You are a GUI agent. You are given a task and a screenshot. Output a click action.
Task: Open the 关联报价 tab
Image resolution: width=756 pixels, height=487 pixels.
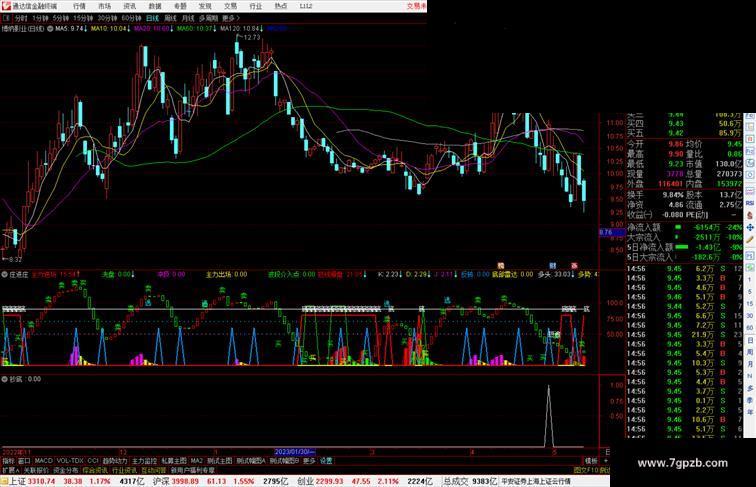[x=36, y=470]
